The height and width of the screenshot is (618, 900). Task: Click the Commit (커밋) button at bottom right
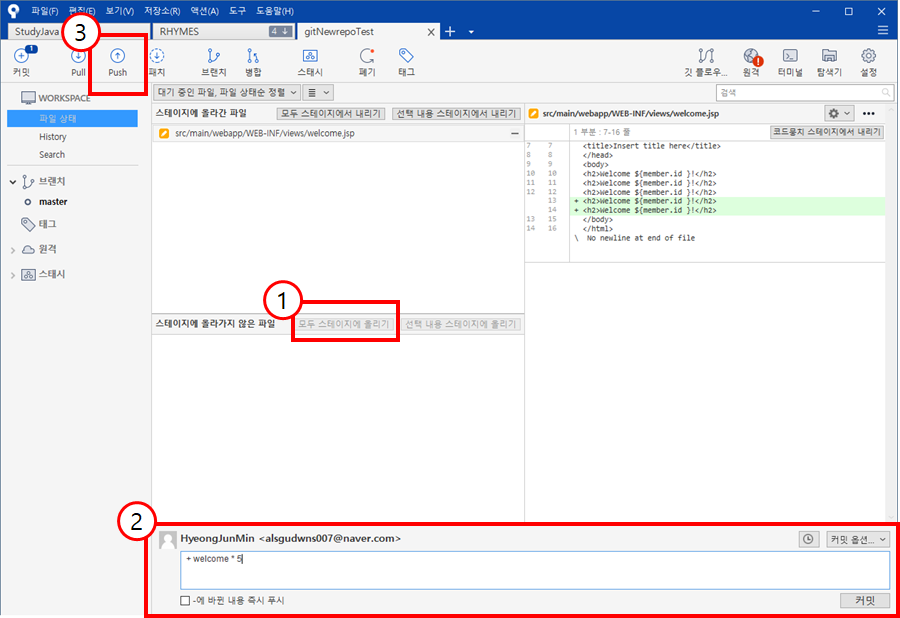pyautogui.click(x=865, y=600)
